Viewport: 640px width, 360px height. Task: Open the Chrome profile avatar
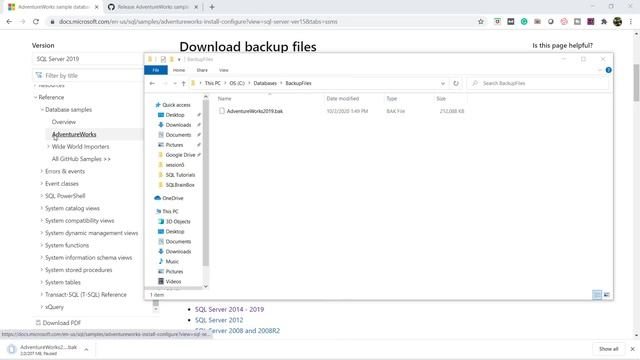(618, 22)
